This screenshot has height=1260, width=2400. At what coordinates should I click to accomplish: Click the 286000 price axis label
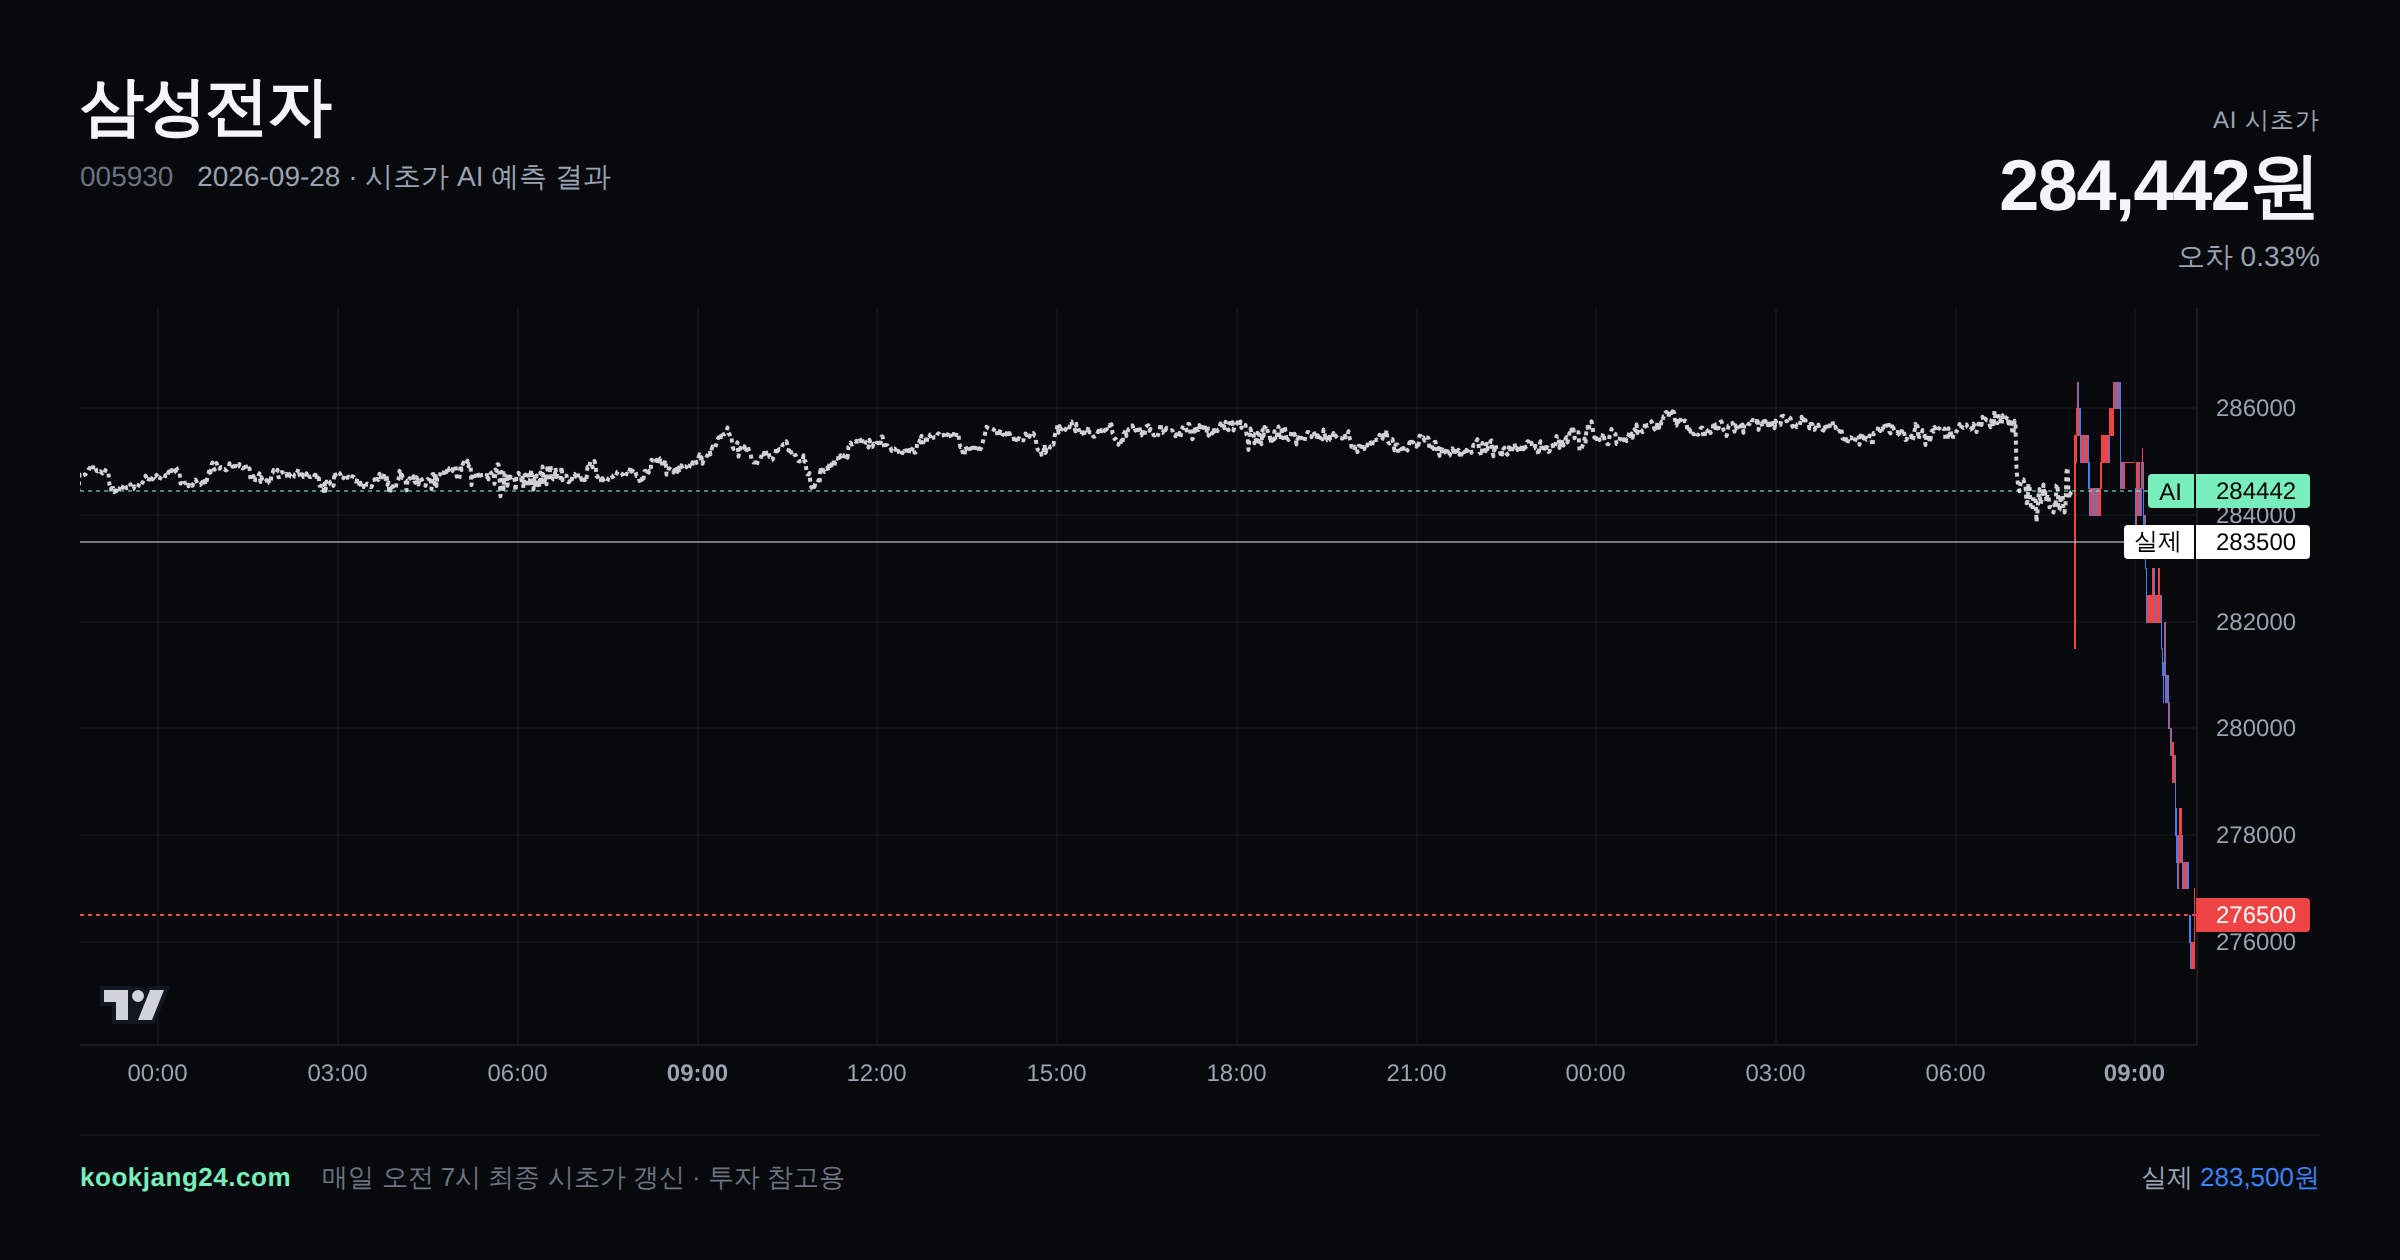pos(2255,408)
